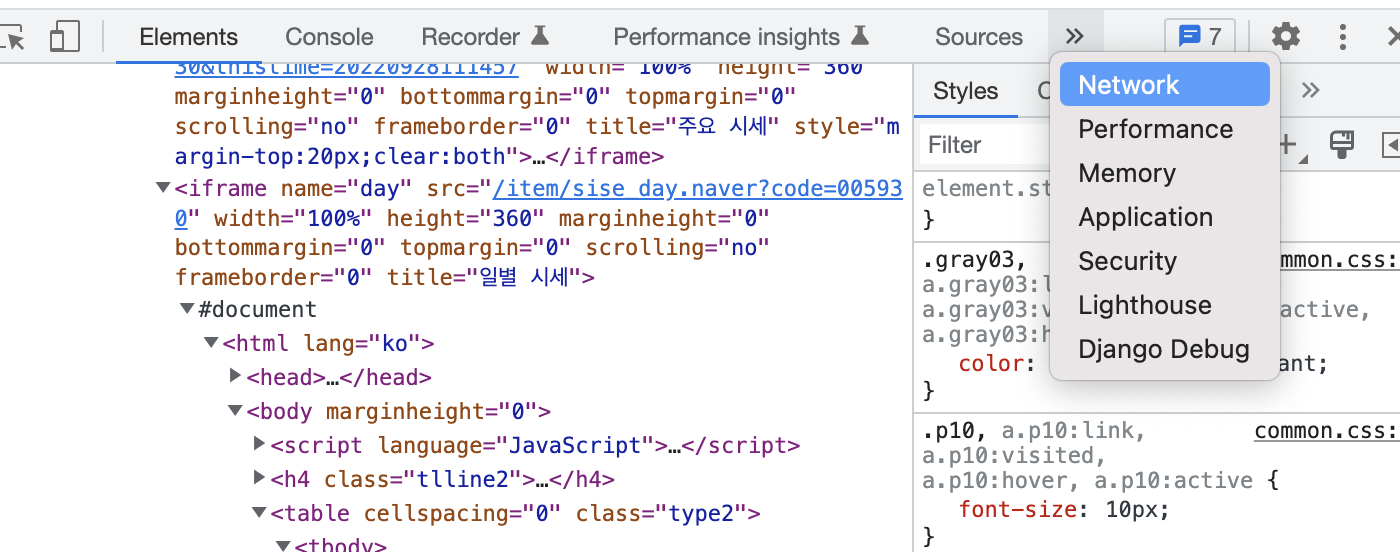This screenshot has width=1400, height=552.
Task: Choose Security from the overflow menu
Action: point(1165,261)
